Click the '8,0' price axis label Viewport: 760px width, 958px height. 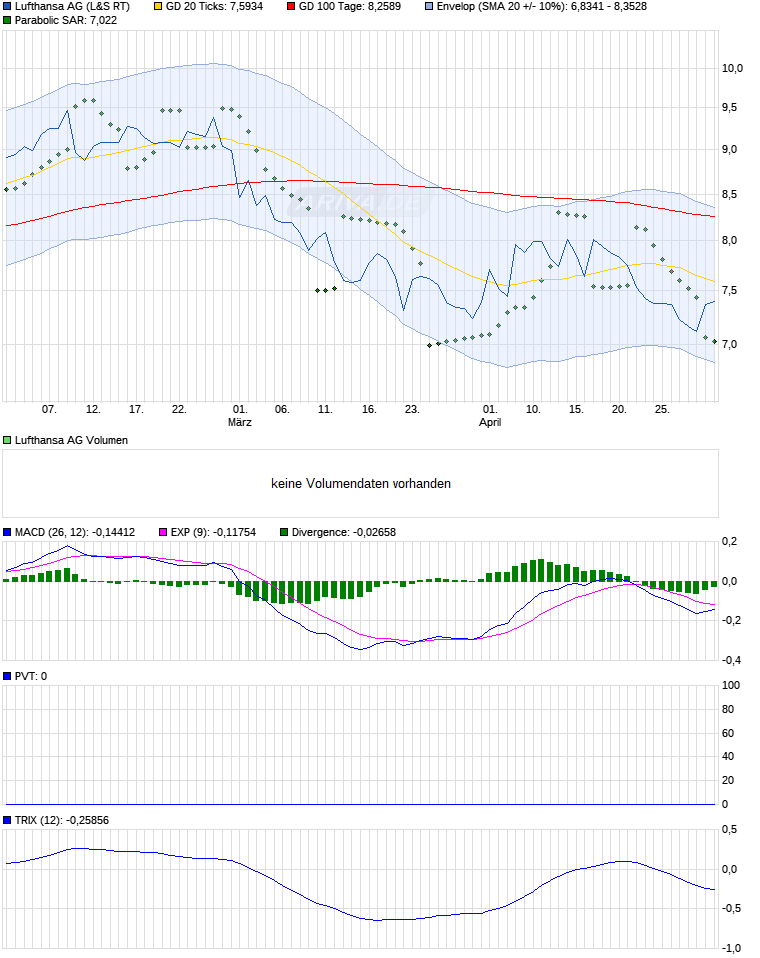729,241
